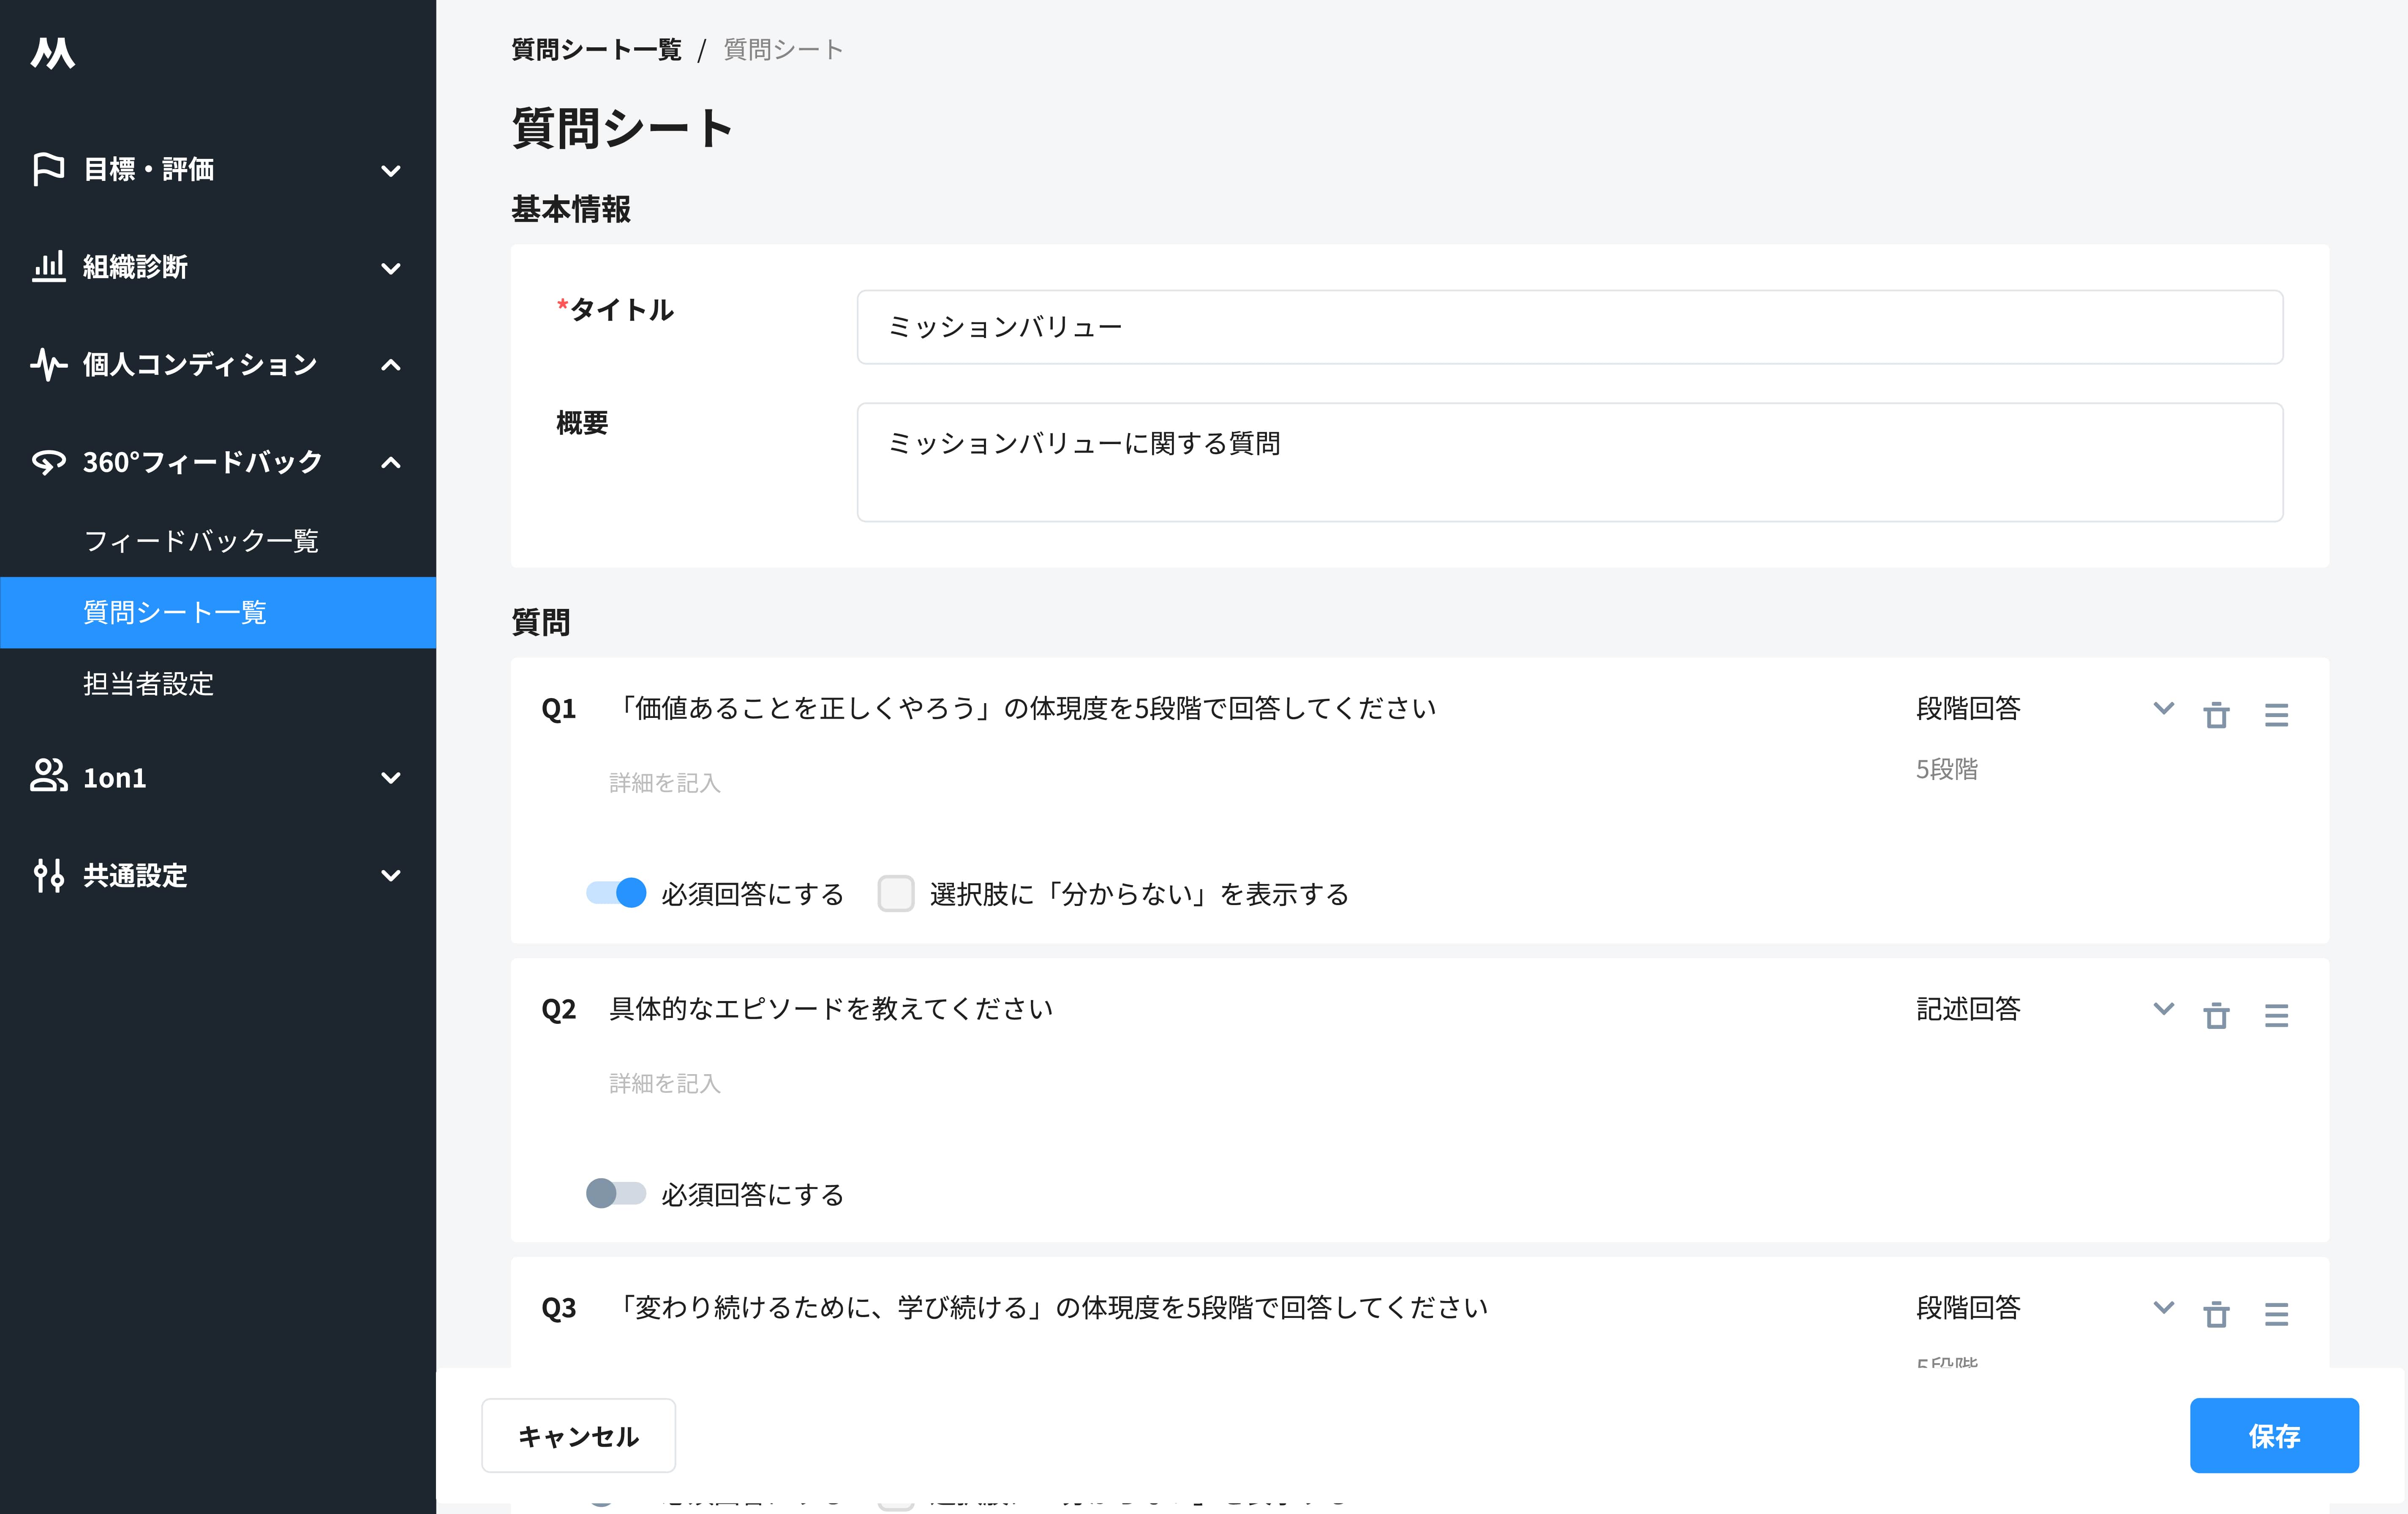2408x1514 pixels.
Task: Delete question Q1 with trash icon
Action: coord(2216,714)
